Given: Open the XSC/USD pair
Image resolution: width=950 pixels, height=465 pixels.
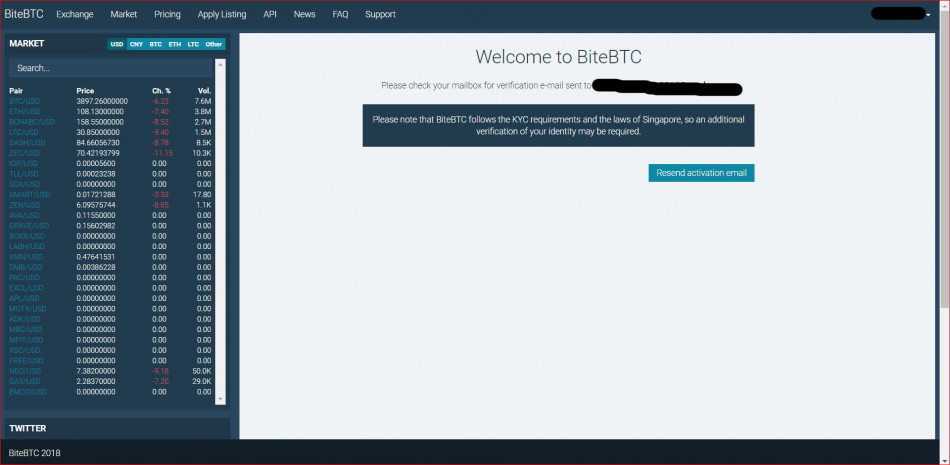Looking at the screenshot, I should coord(24,350).
